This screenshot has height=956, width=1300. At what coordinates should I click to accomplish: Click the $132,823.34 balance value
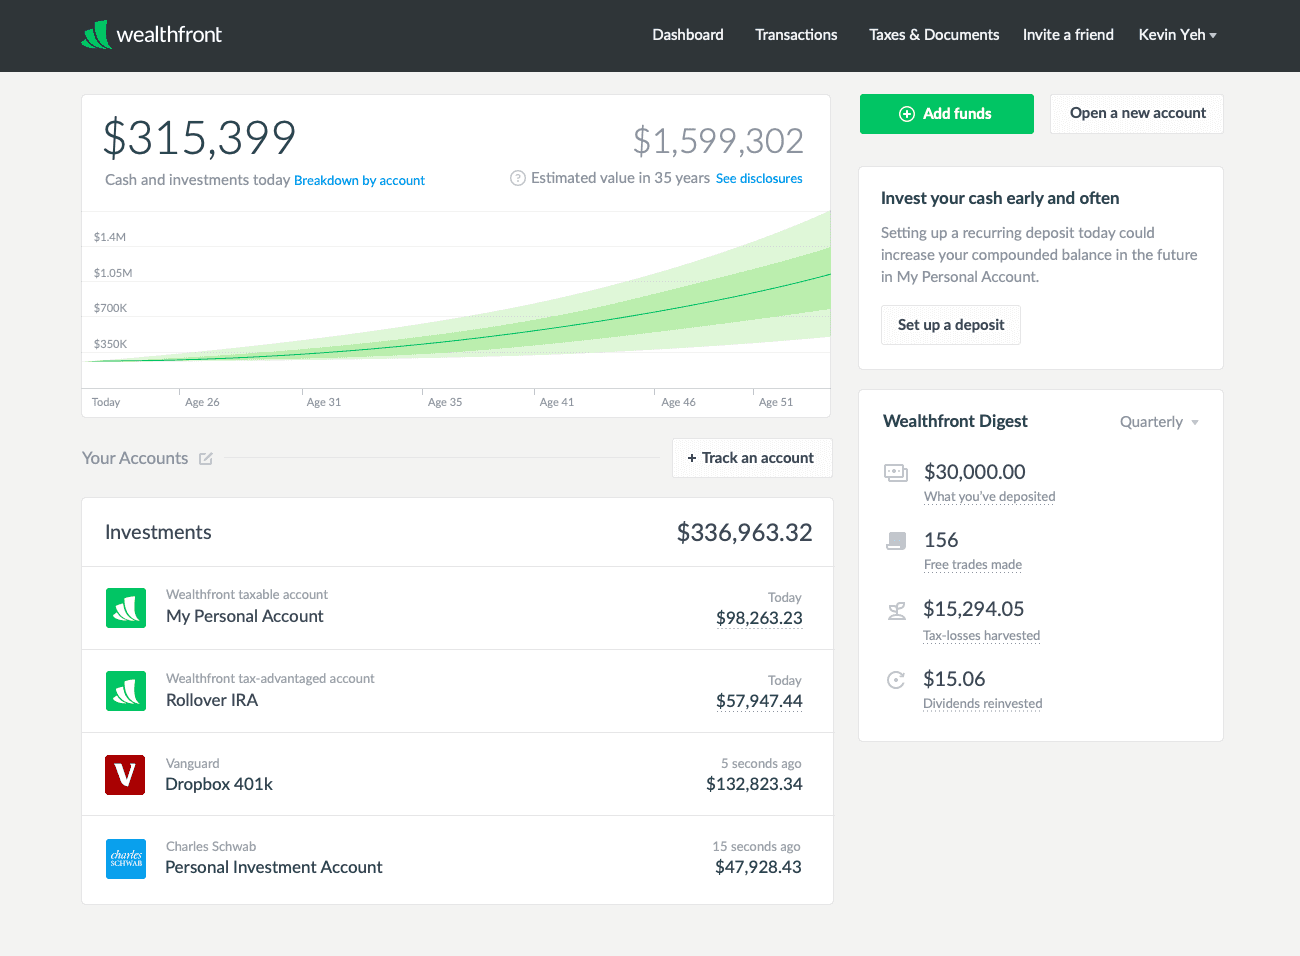pyautogui.click(x=754, y=784)
